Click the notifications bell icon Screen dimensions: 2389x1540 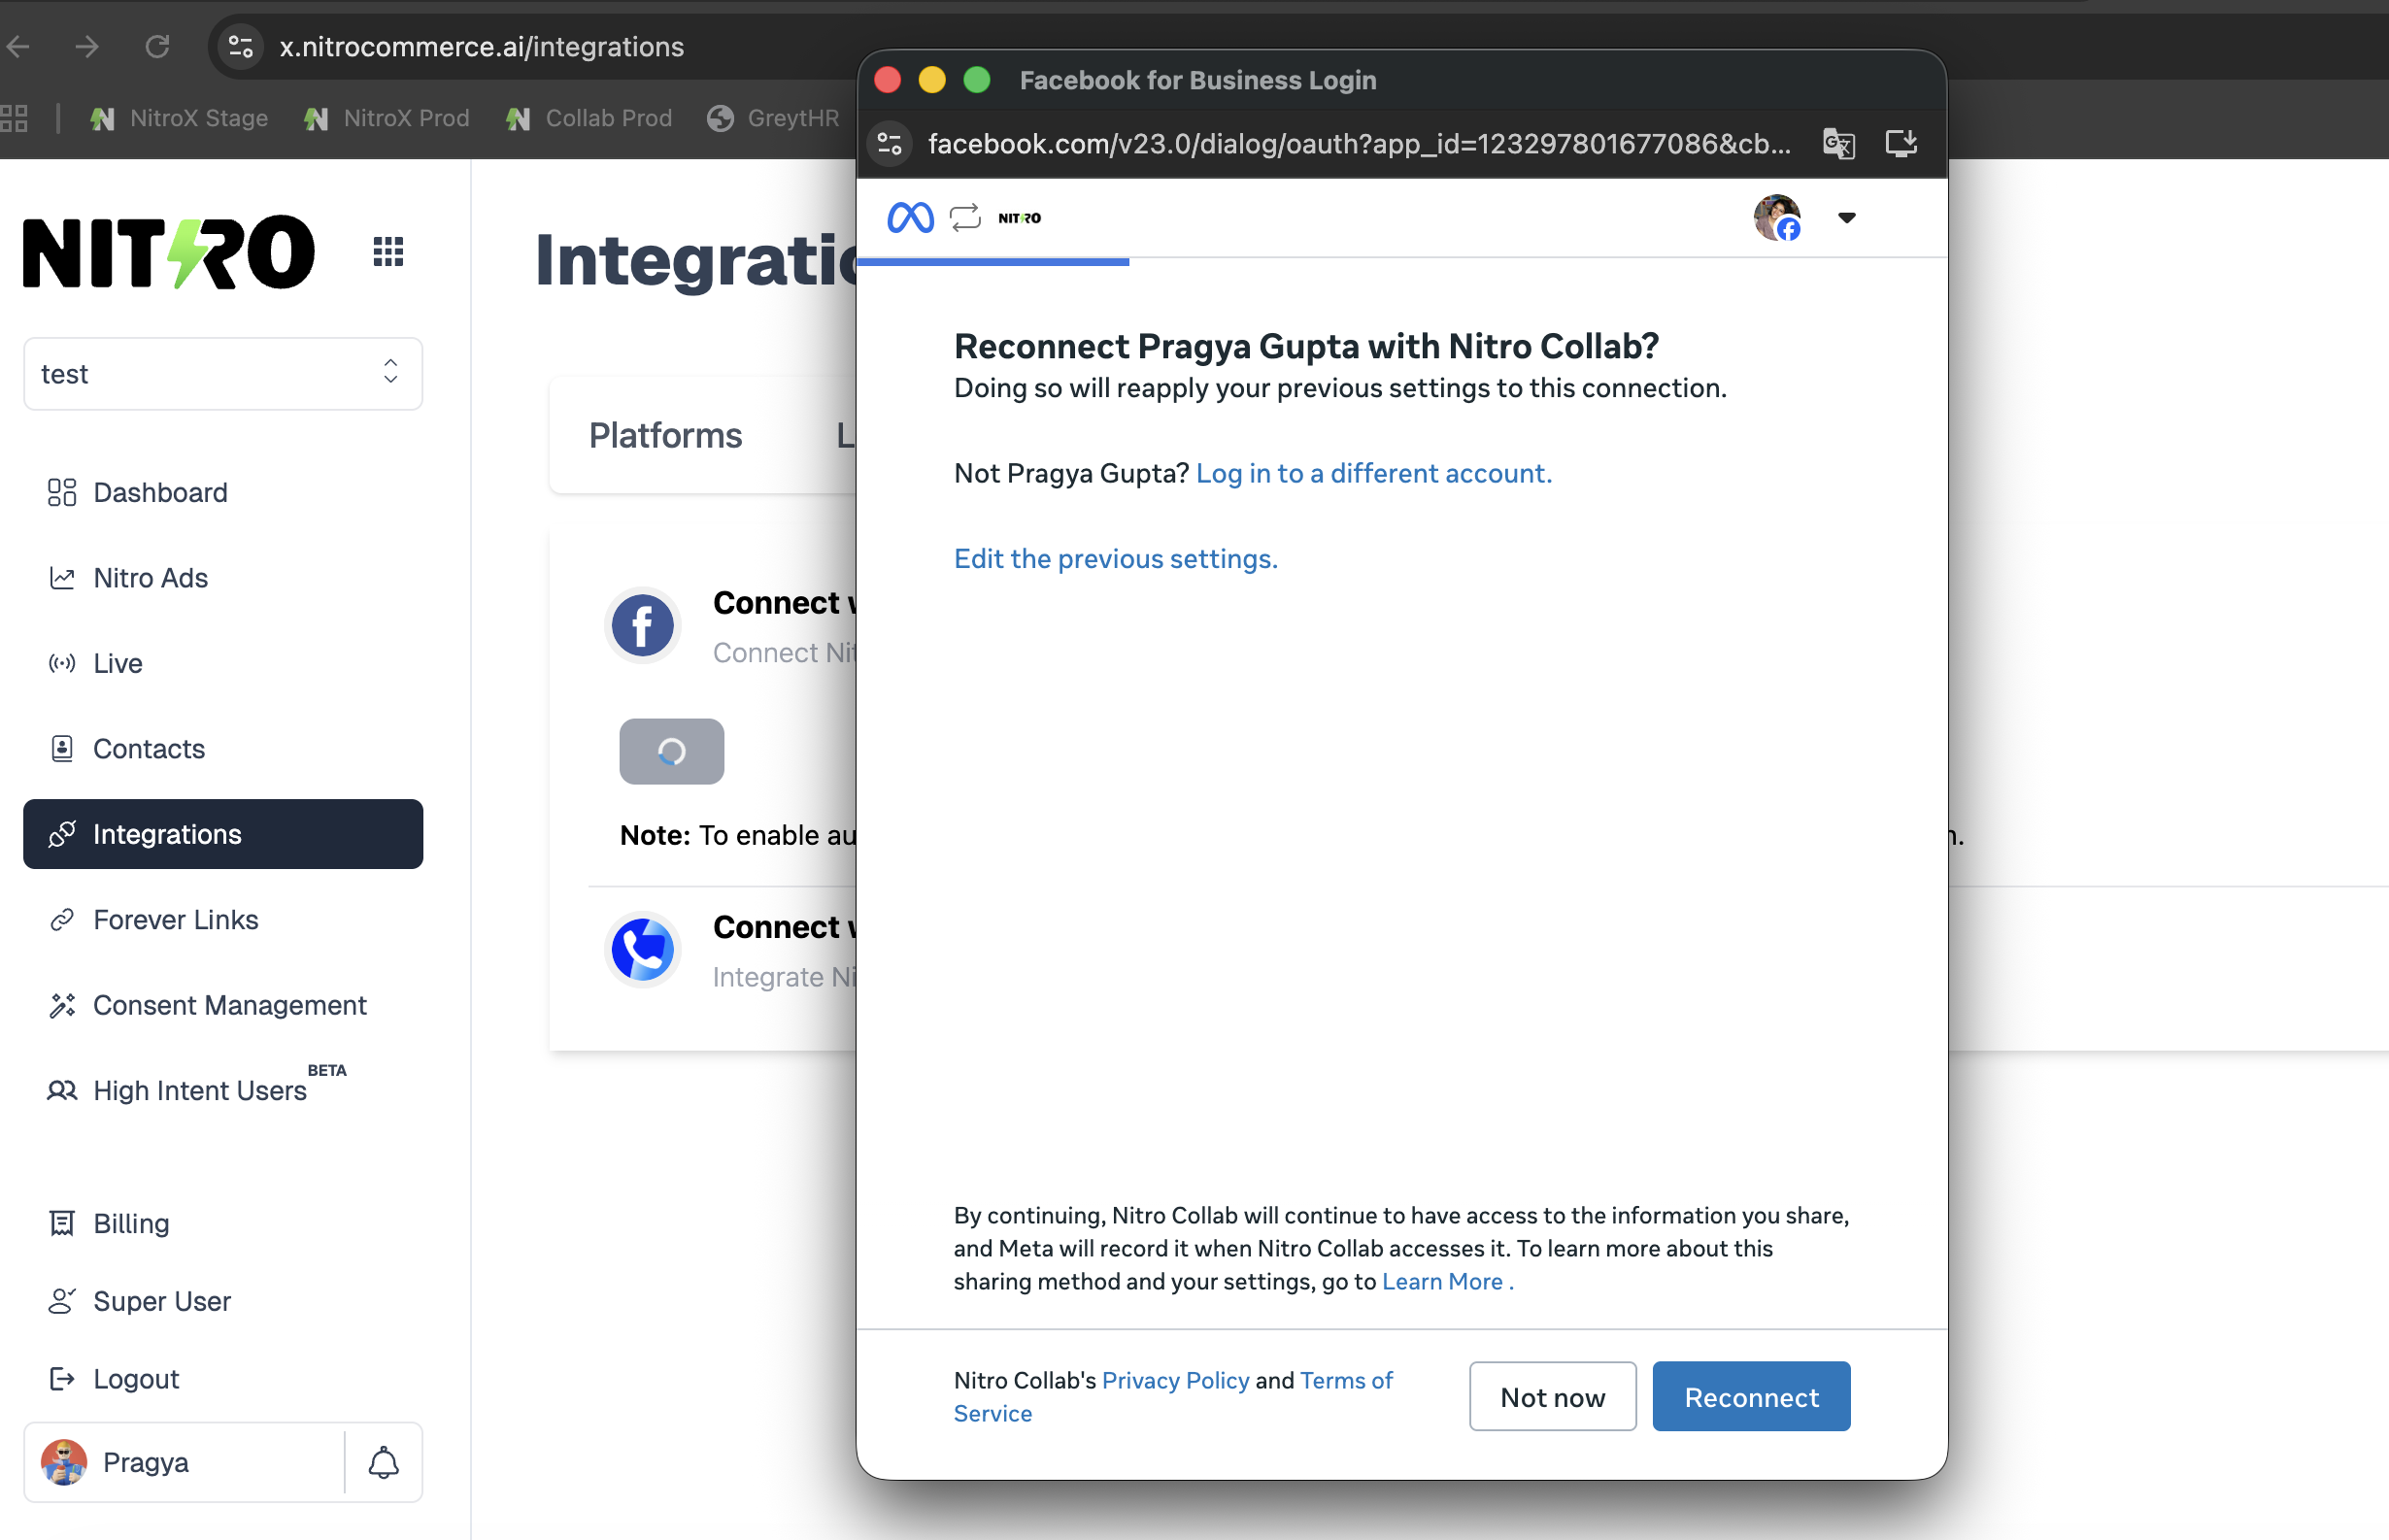(x=384, y=1463)
